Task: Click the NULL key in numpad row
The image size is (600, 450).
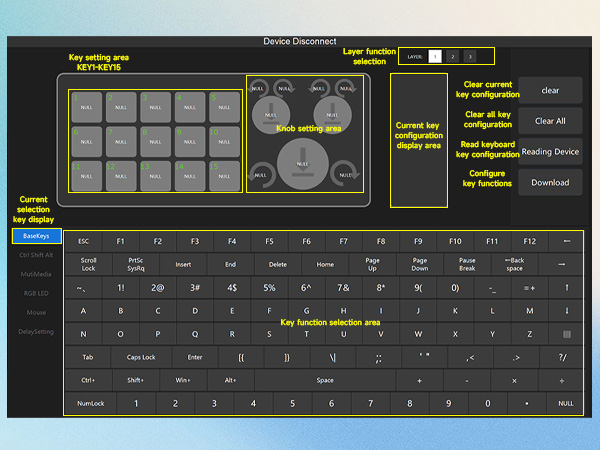Action: click(566, 403)
